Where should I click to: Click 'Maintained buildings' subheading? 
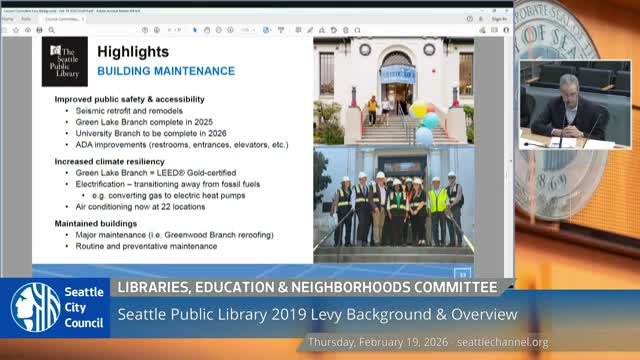[96, 224]
